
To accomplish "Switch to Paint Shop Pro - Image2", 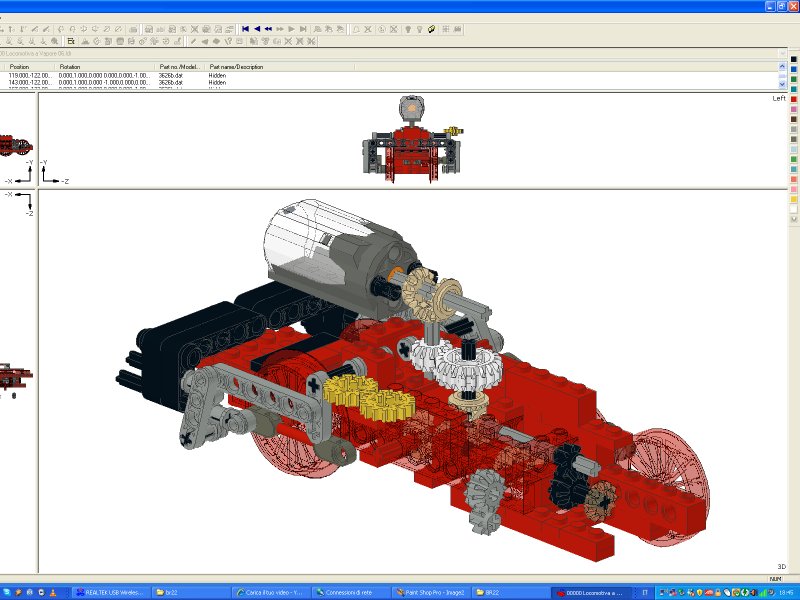I will [431, 592].
